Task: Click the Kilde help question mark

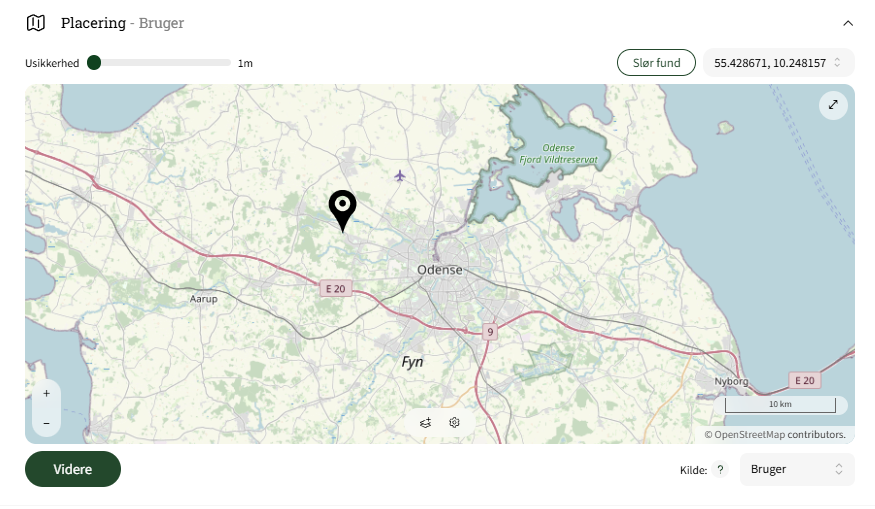Action: click(720, 470)
